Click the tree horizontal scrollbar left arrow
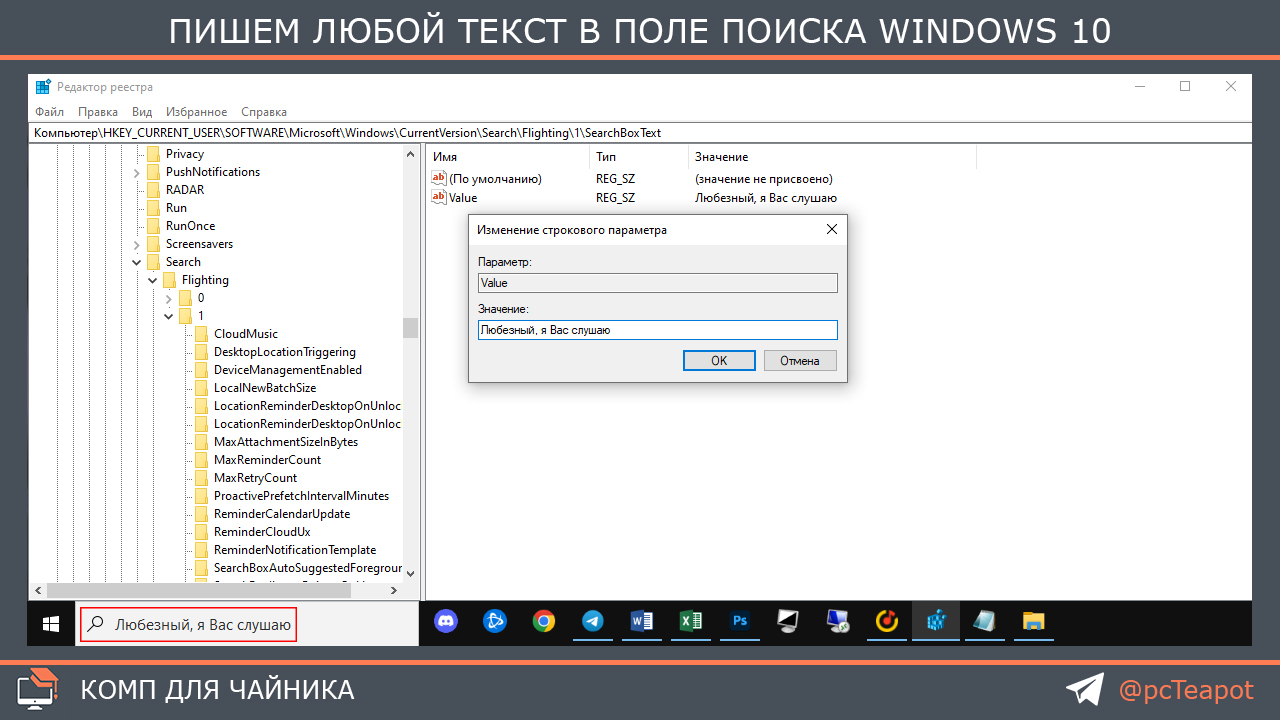 (38, 590)
